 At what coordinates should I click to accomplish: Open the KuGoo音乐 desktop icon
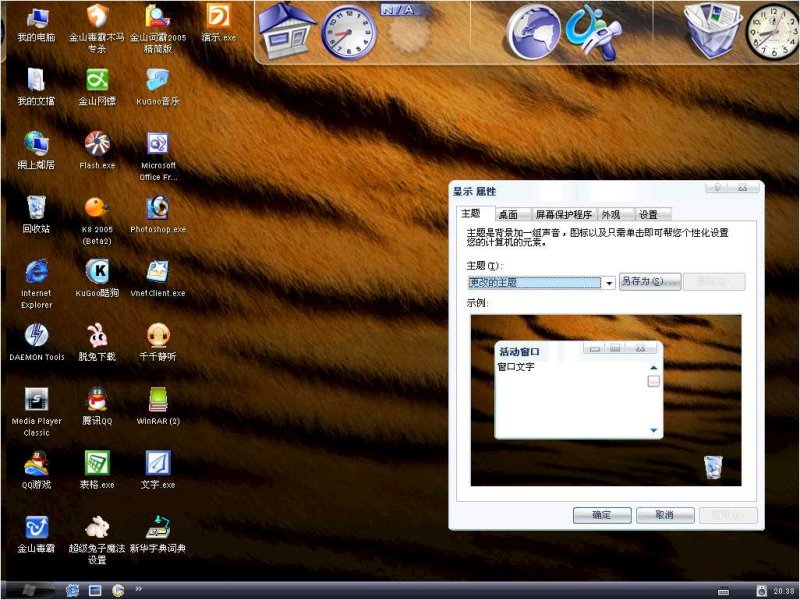coord(158,80)
